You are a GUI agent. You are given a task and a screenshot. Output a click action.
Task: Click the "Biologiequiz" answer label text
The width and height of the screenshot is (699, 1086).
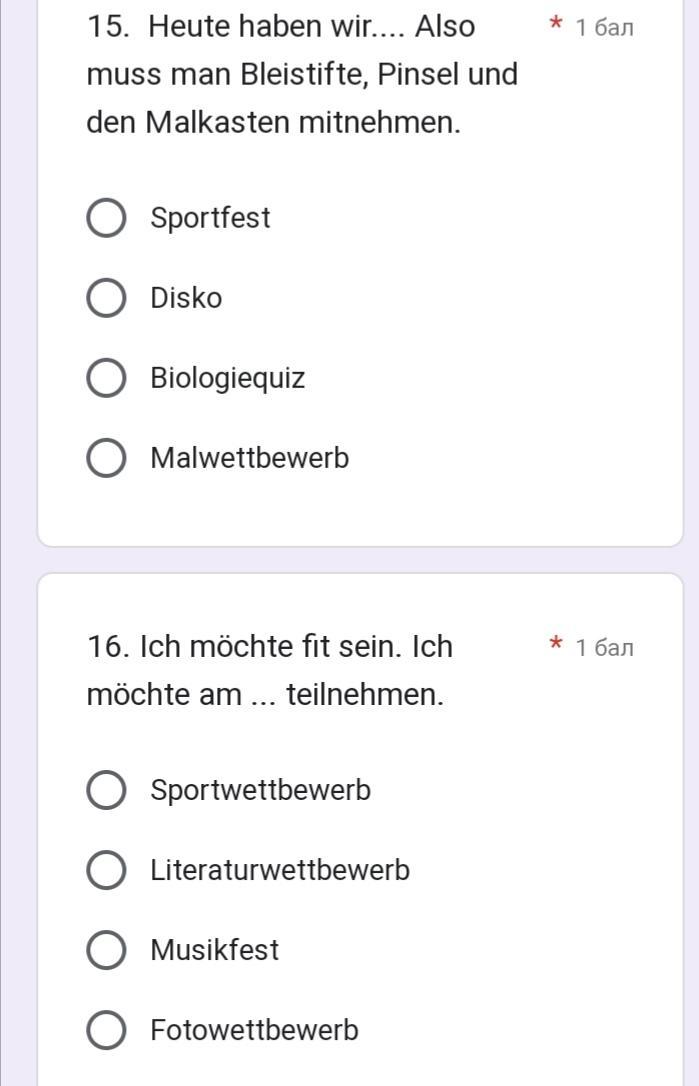227,378
